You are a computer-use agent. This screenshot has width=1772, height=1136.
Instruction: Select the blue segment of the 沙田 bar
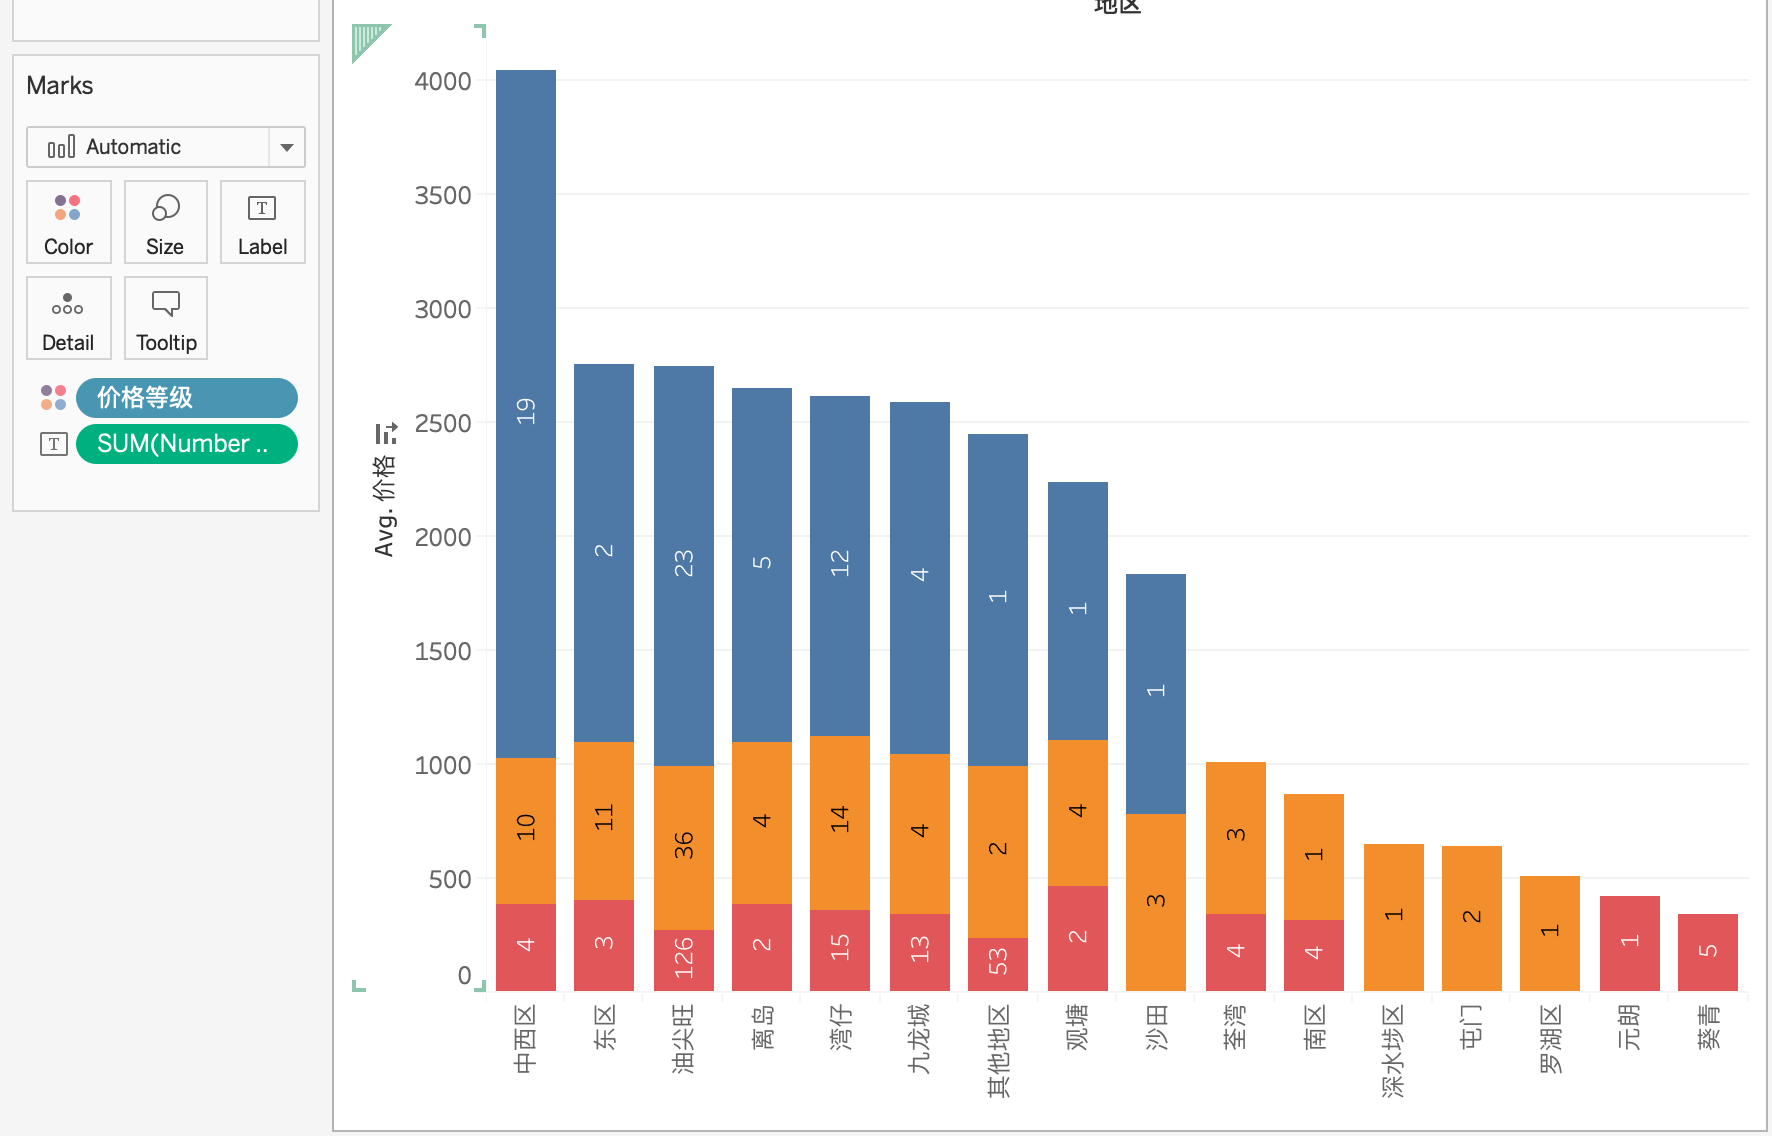1156,694
